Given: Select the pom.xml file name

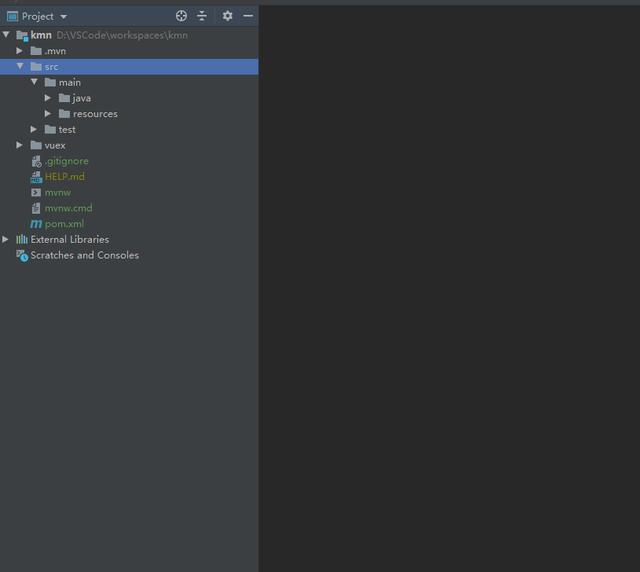Looking at the screenshot, I should coord(64,224).
